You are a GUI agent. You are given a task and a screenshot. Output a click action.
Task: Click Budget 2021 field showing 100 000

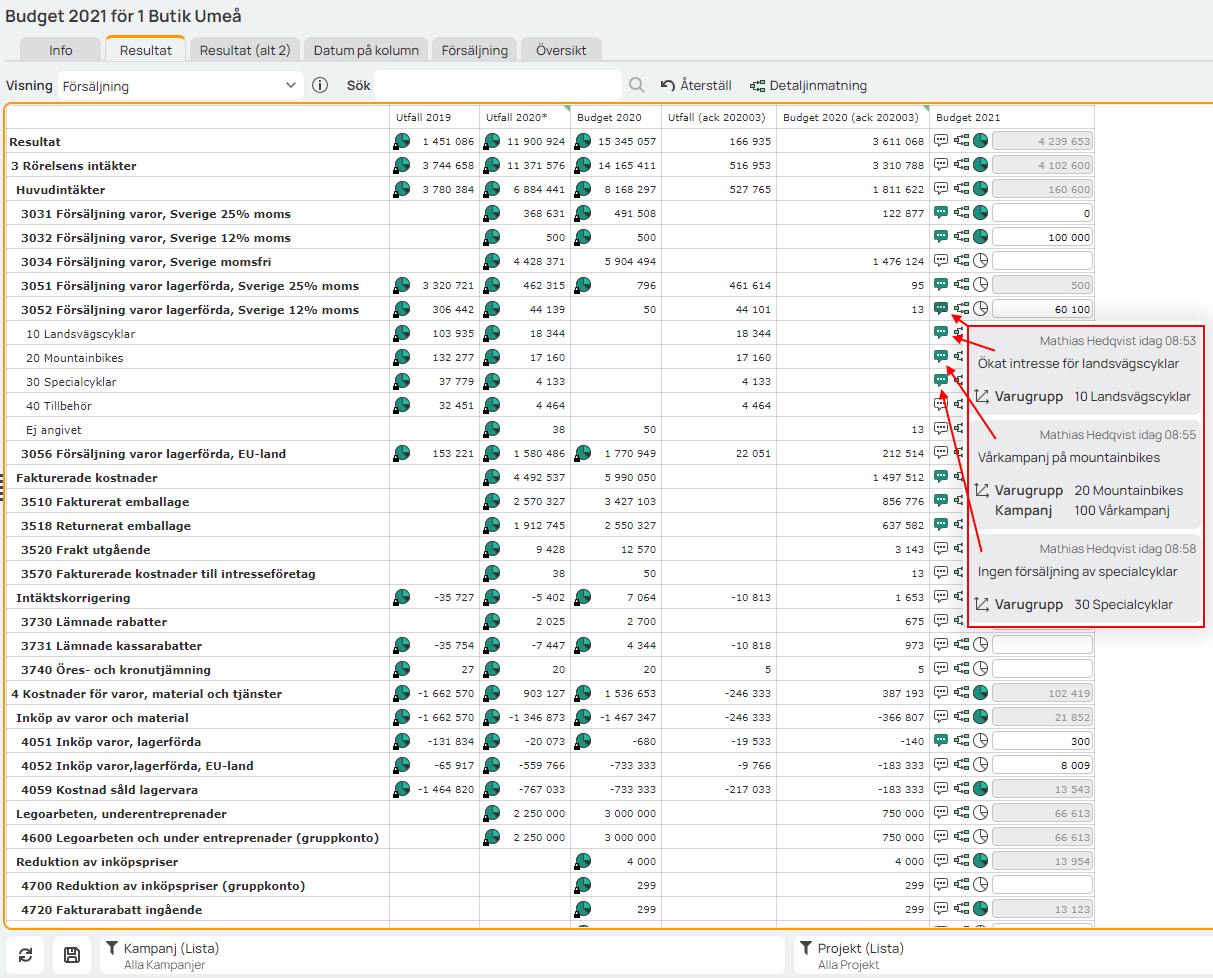point(1042,237)
